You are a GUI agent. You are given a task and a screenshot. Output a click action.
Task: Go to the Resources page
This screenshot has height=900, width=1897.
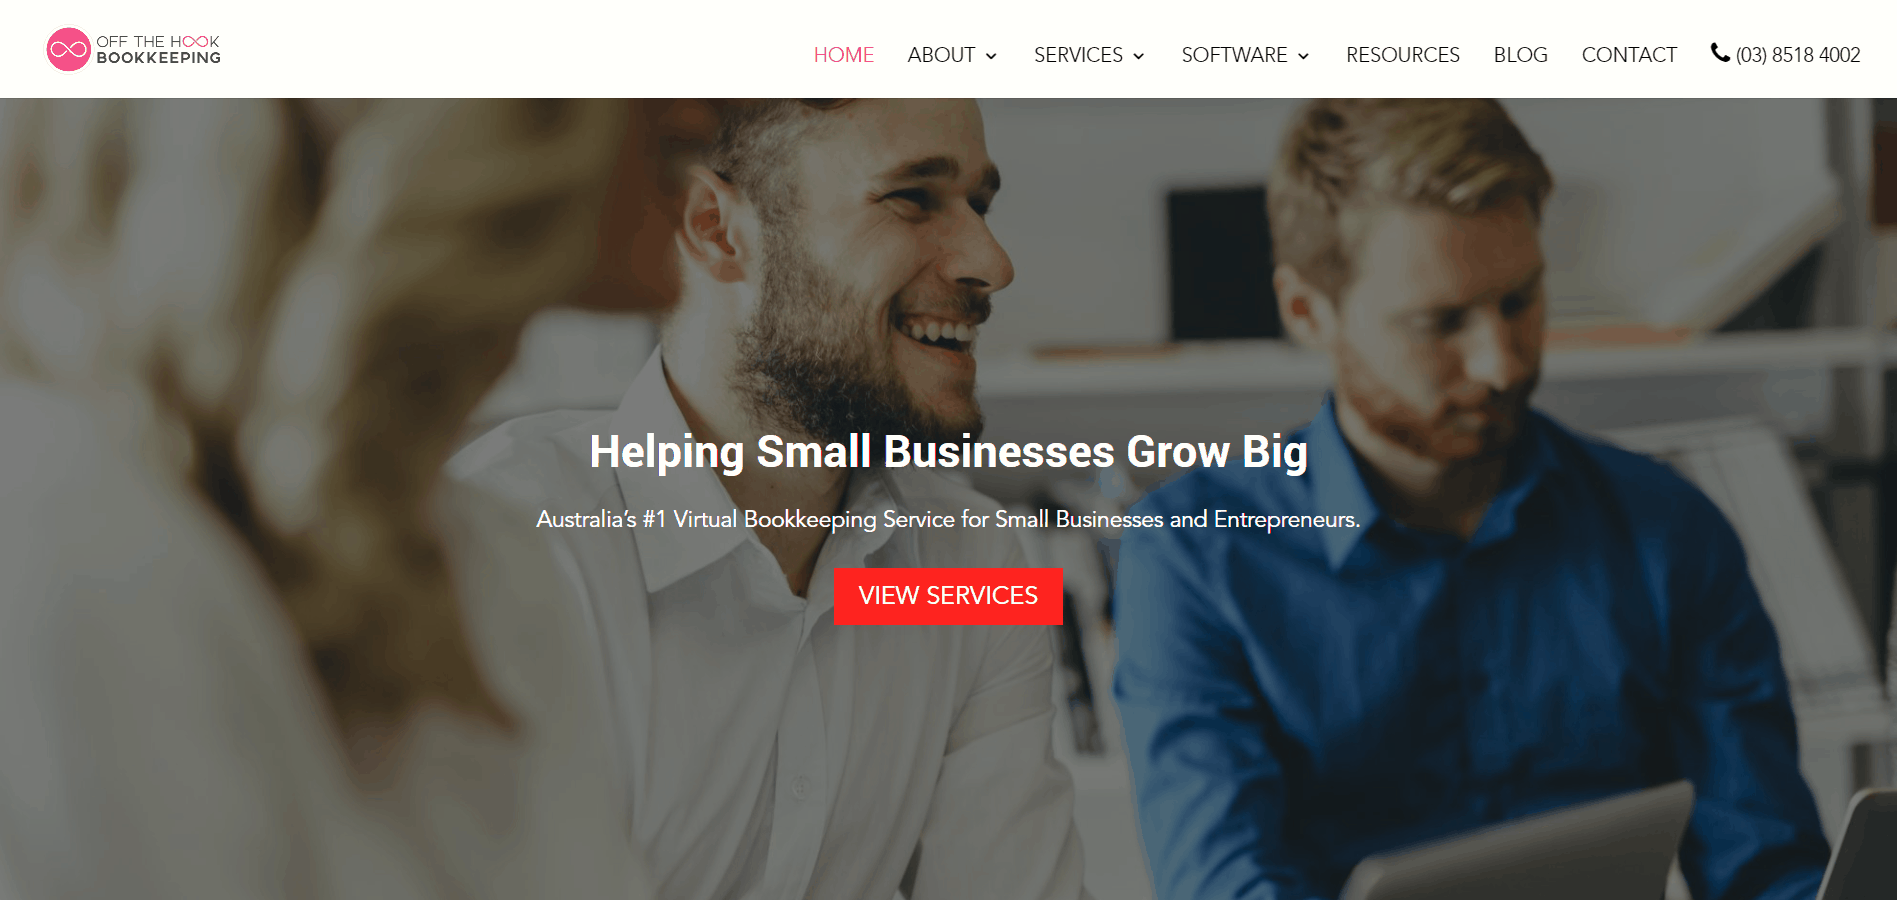tap(1403, 55)
